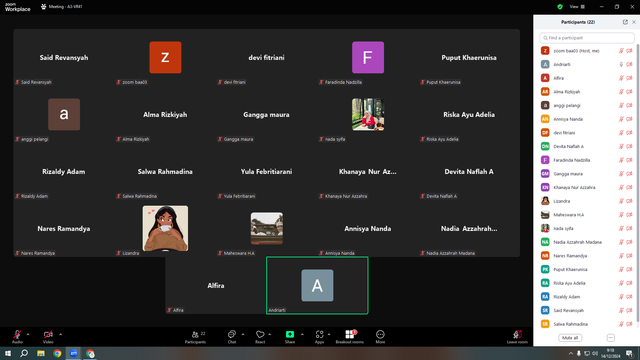Toggle anggi pelangi's microphone icon in list
The width and height of the screenshot is (640, 360).
[x=621, y=105]
